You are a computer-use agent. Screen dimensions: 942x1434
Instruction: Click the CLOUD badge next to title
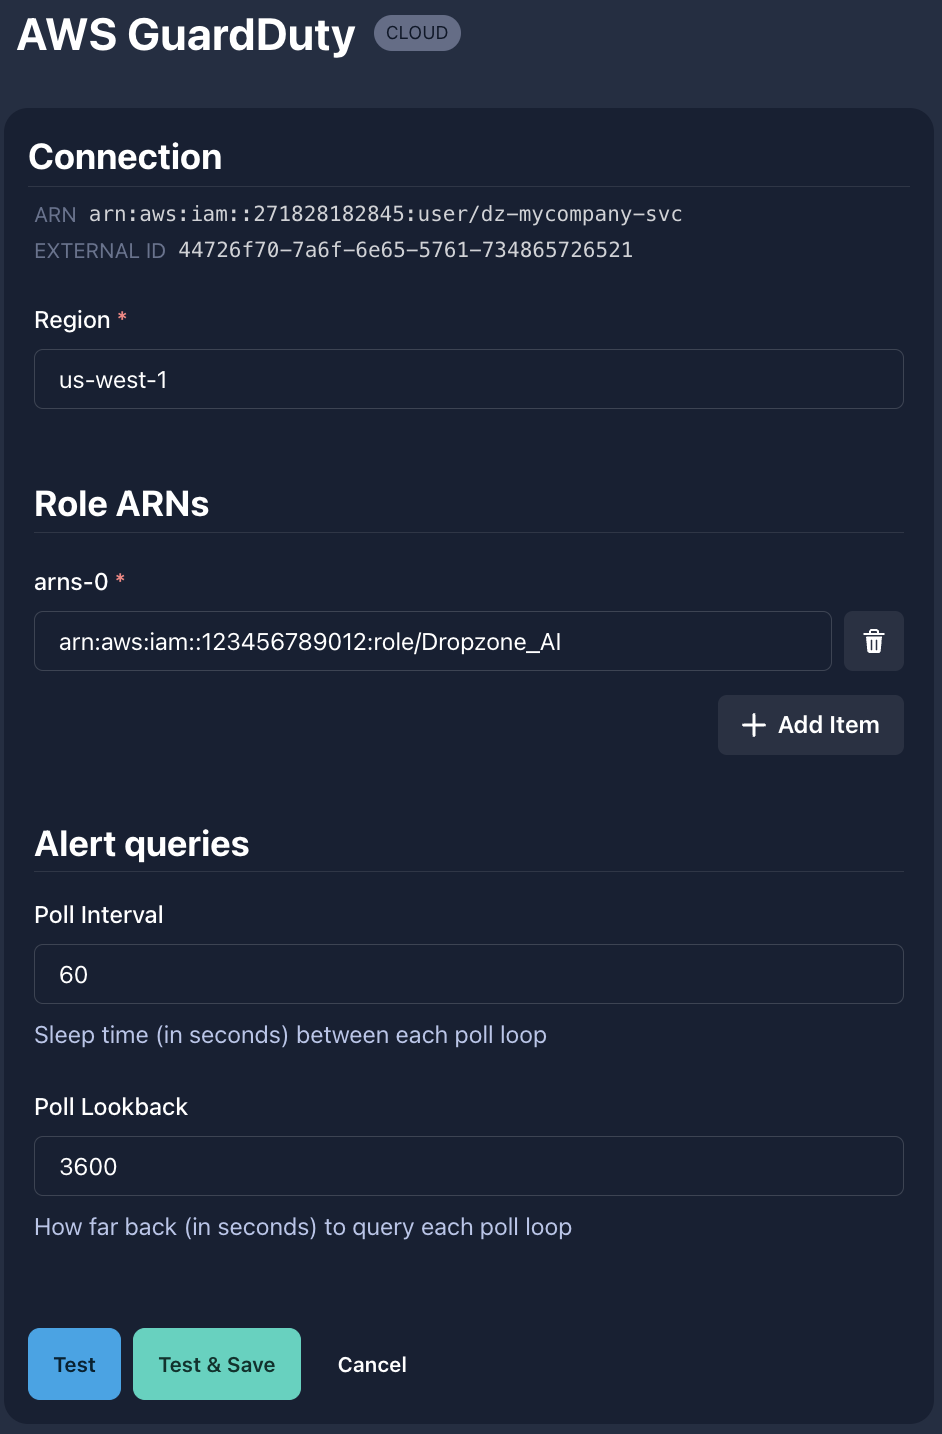click(417, 33)
